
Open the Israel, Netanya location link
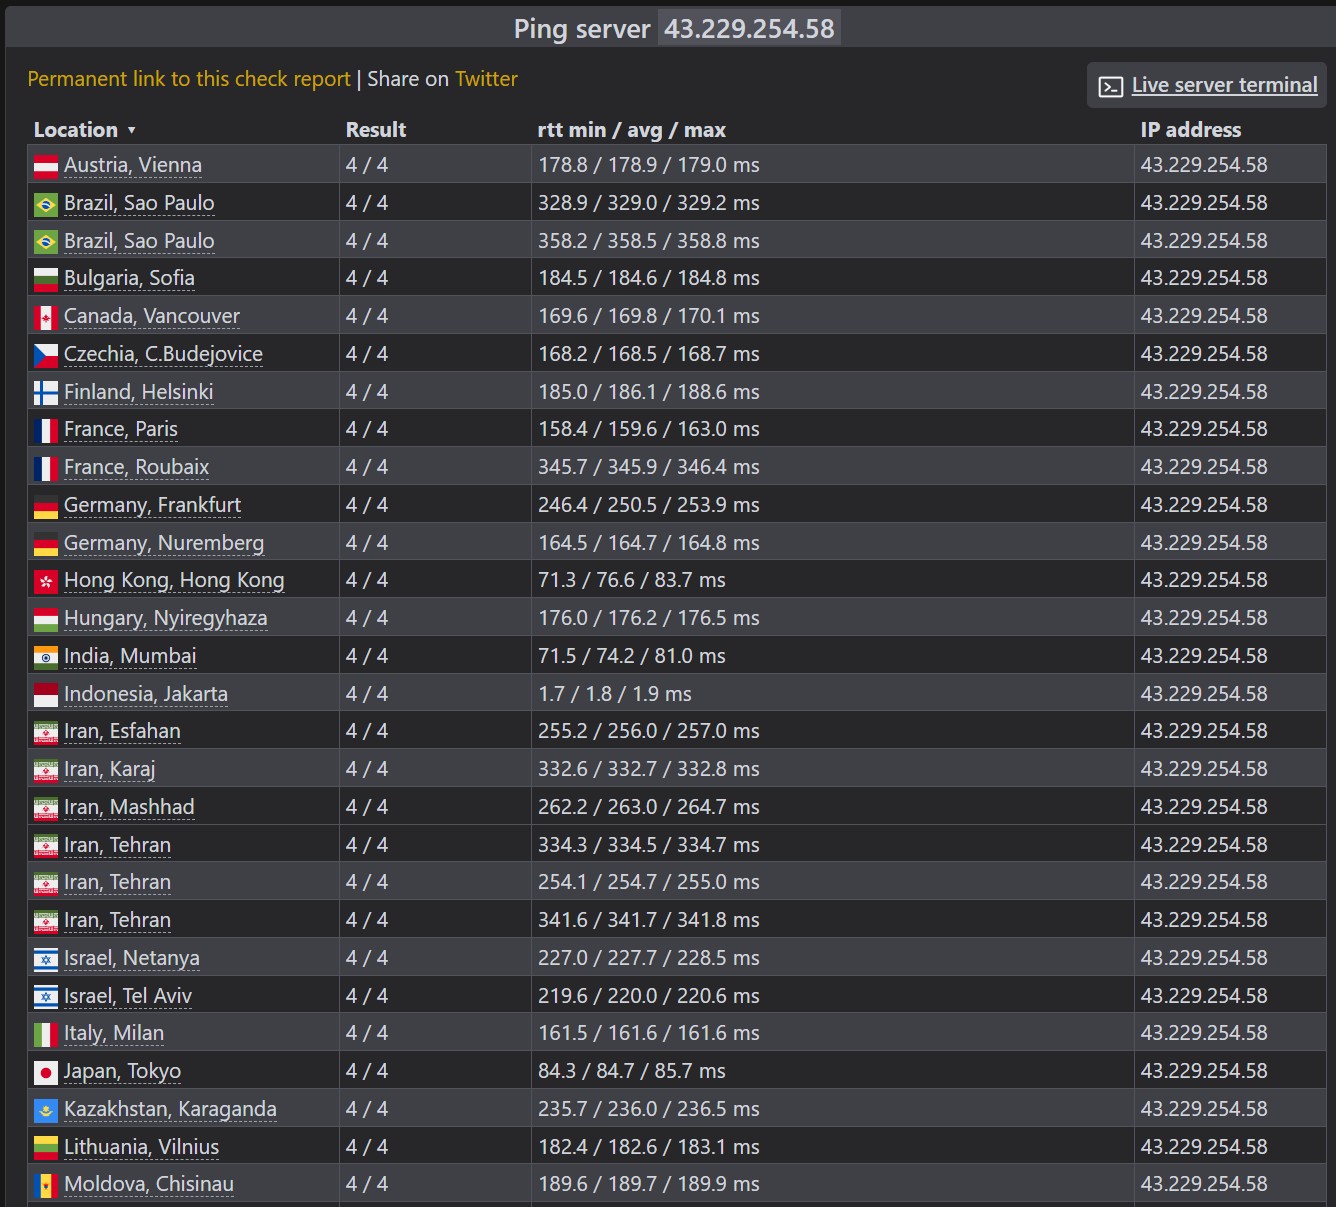click(x=131, y=958)
